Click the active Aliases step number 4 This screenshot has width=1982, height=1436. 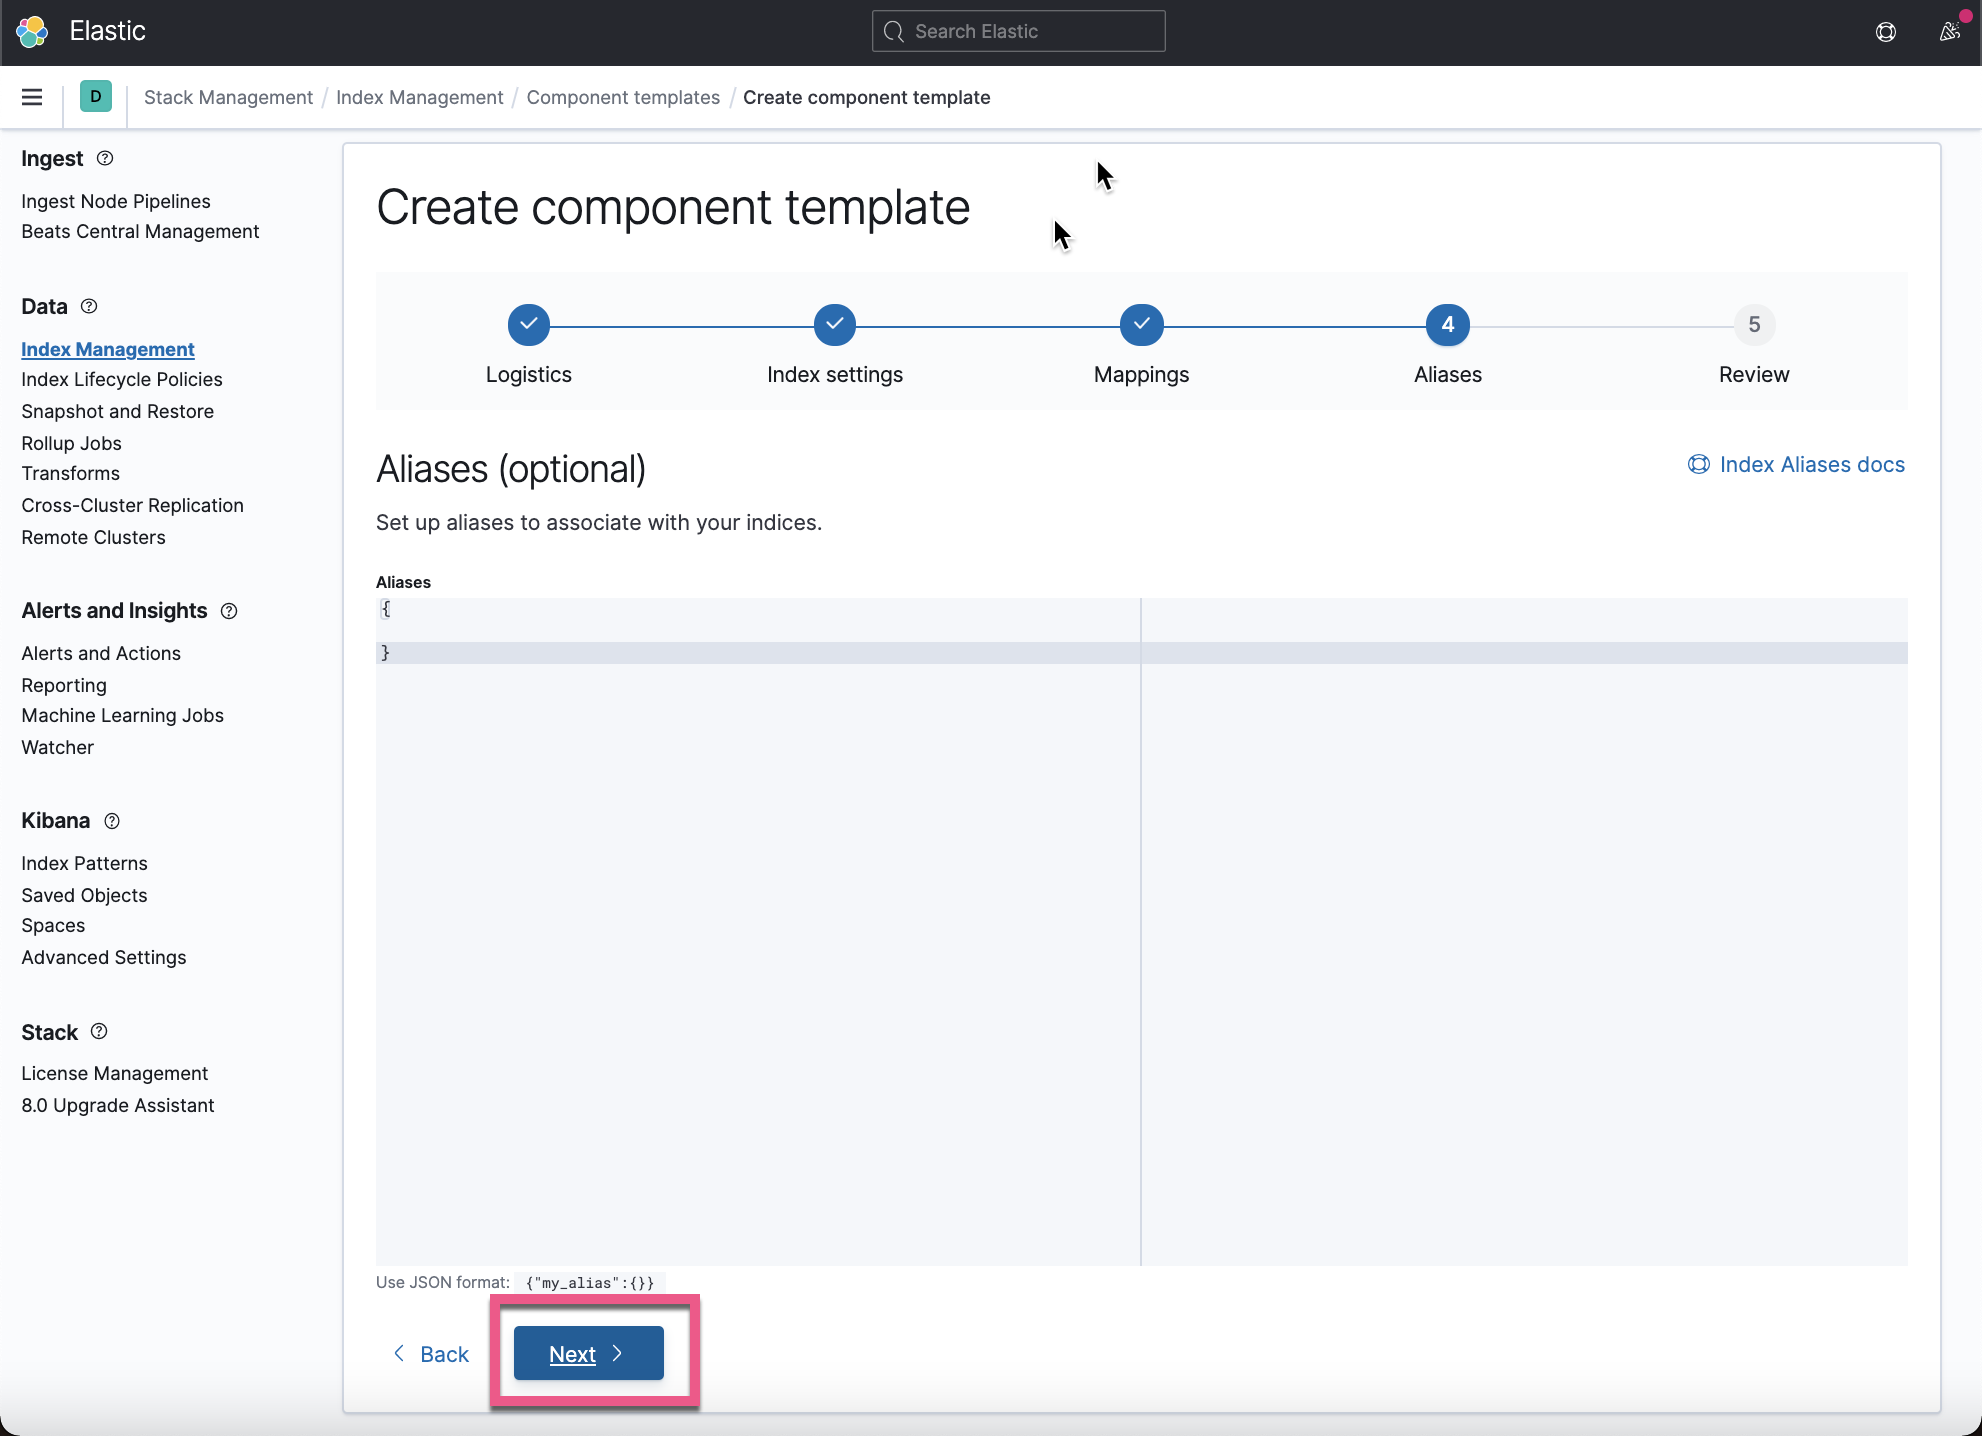pos(1447,324)
